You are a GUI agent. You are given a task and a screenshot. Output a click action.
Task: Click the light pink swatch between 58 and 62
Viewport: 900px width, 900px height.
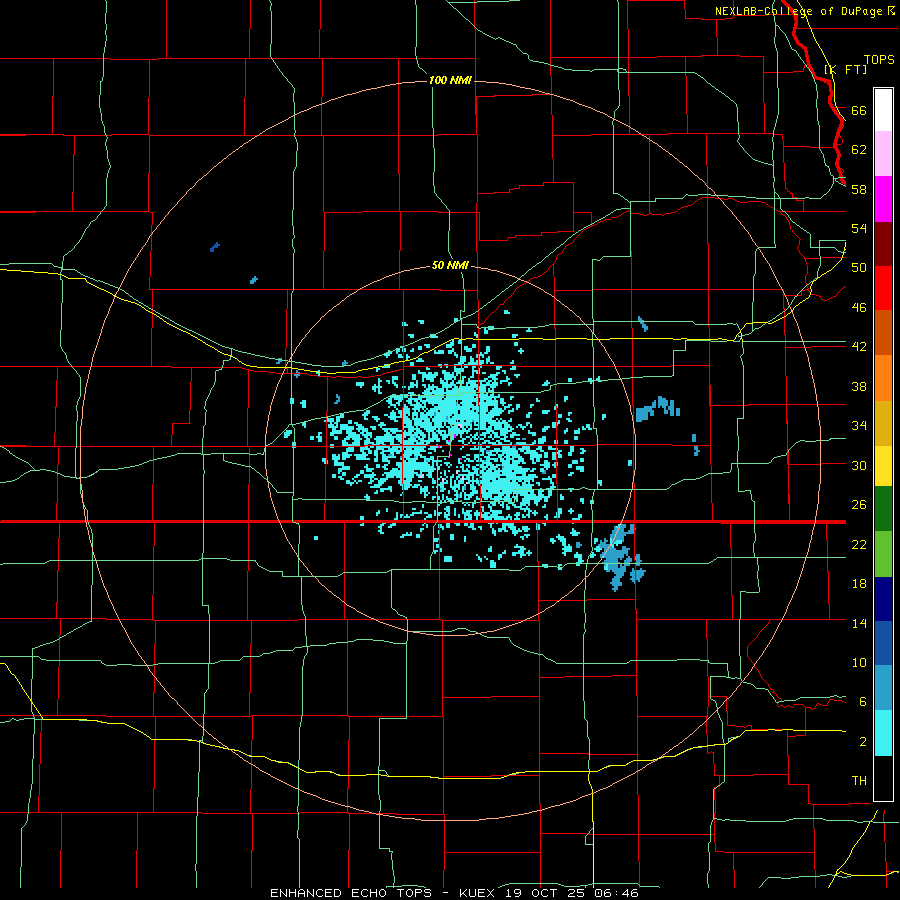coord(883,154)
